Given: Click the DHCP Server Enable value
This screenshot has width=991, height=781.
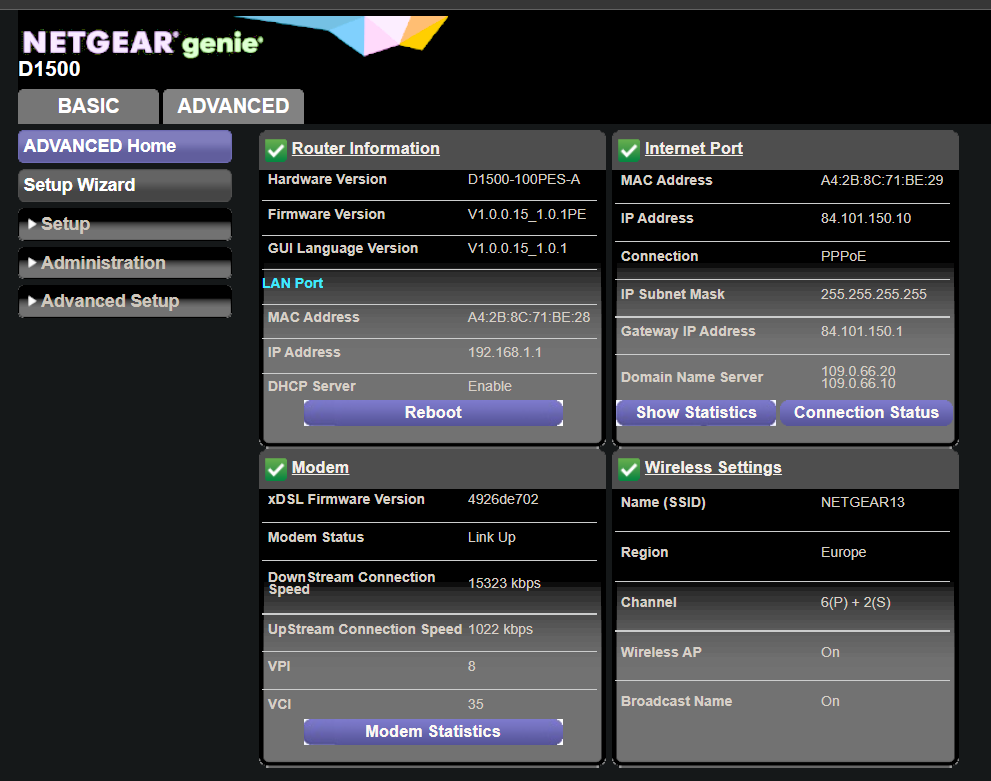Looking at the screenshot, I should 490,386.
